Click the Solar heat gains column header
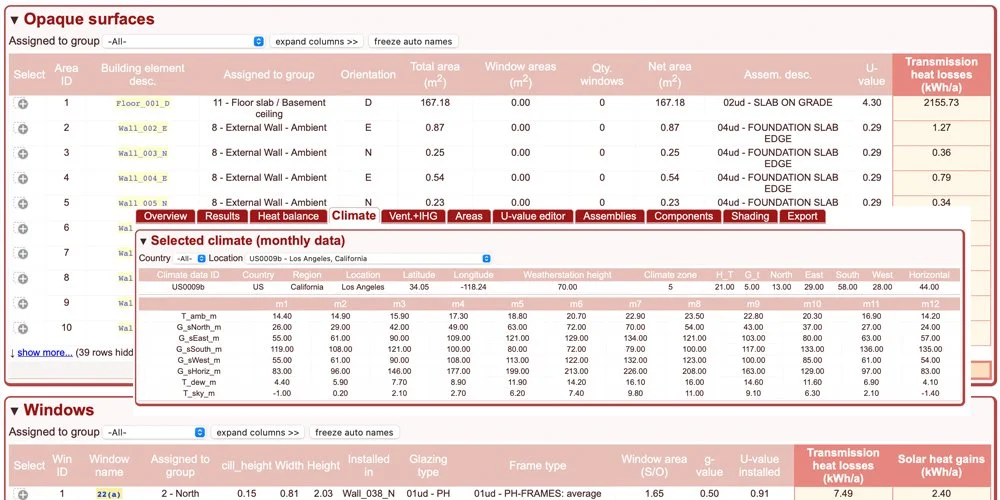The width and height of the screenshot is (1000, 500). [941, 466]
